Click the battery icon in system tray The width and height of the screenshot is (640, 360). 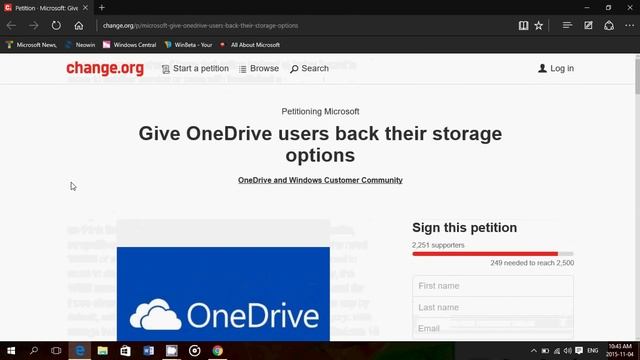click(x=545, y=351)
